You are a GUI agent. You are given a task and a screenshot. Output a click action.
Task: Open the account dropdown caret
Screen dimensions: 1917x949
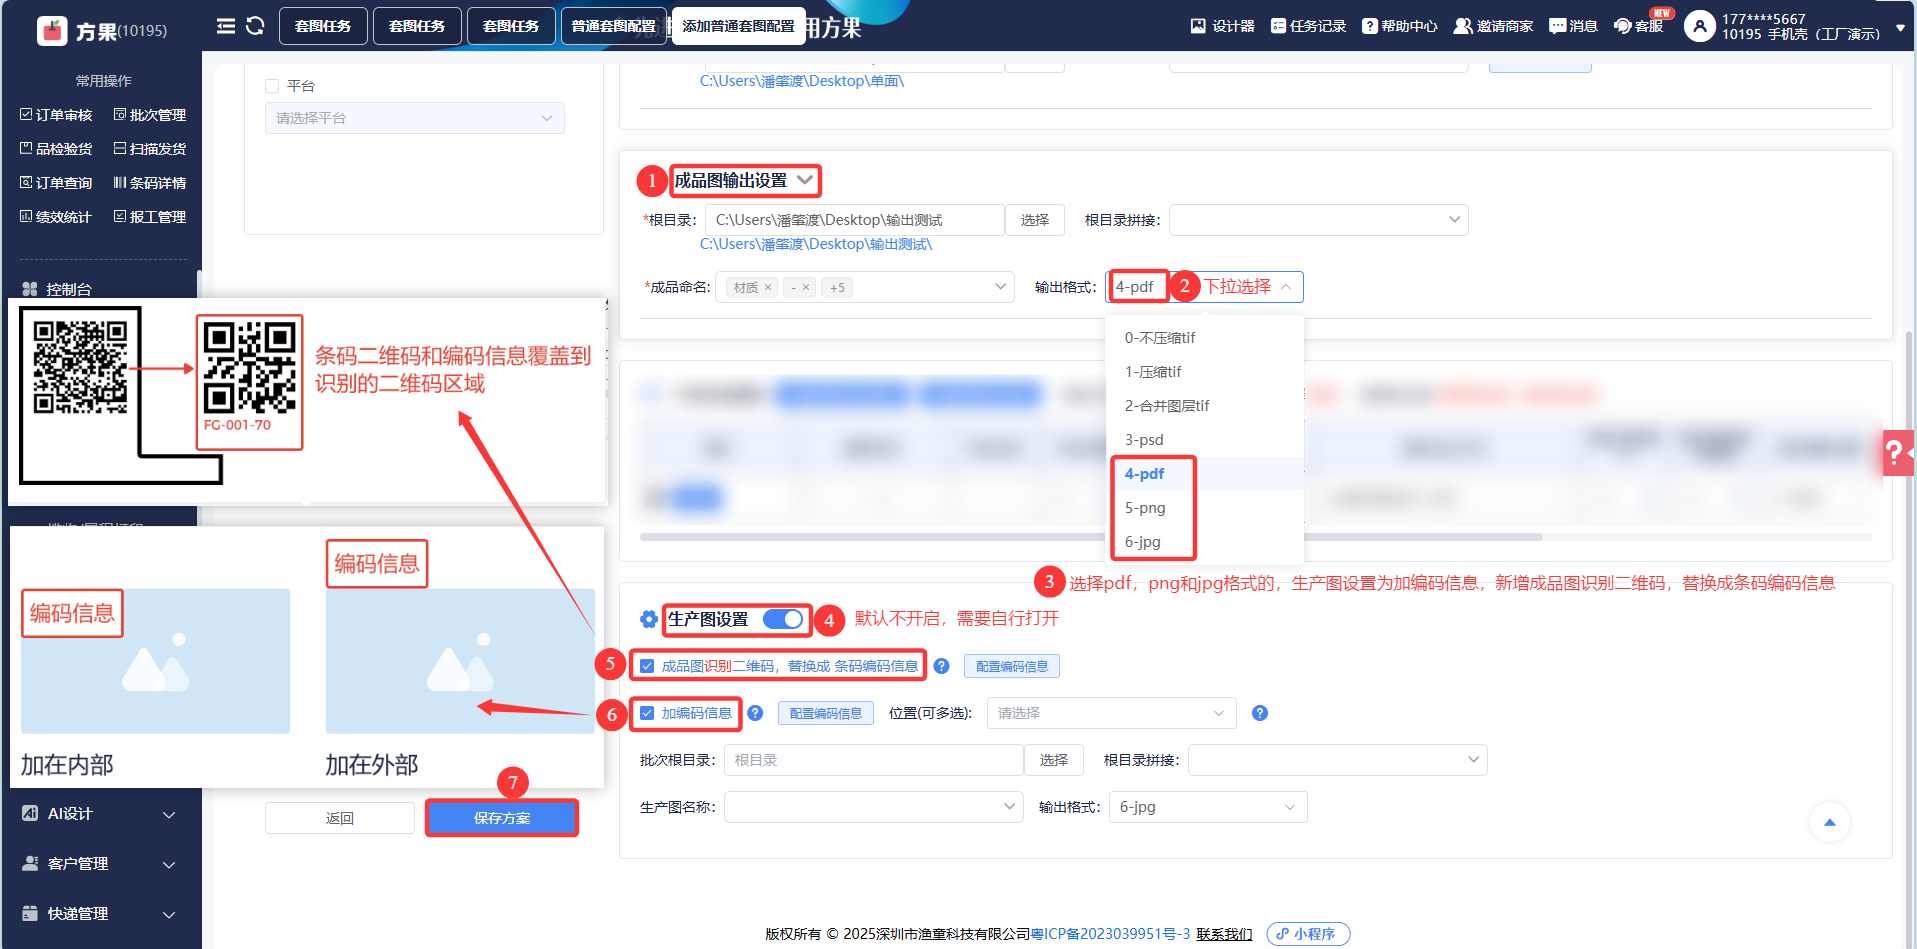[1900, 28]
